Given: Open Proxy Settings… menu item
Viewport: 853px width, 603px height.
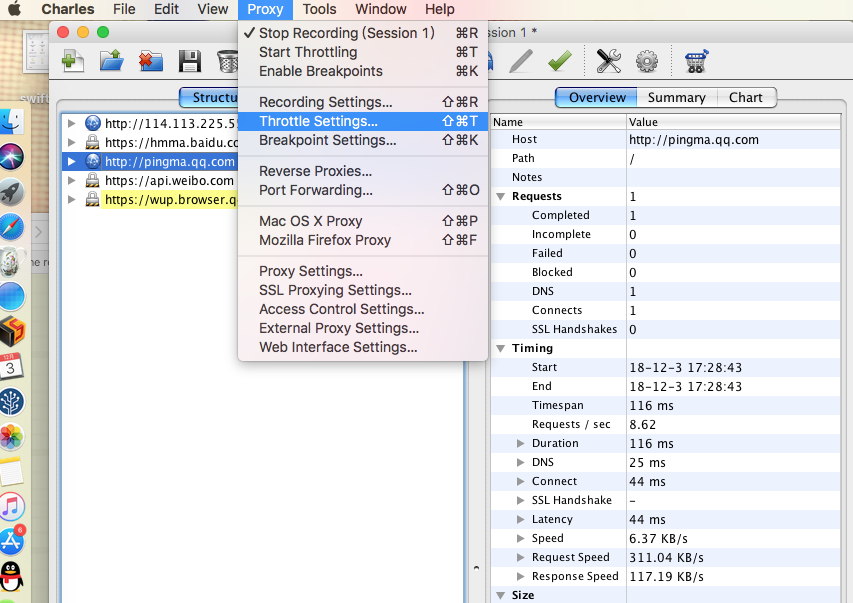Looking at the screenshot, I should tap(362, 271).
